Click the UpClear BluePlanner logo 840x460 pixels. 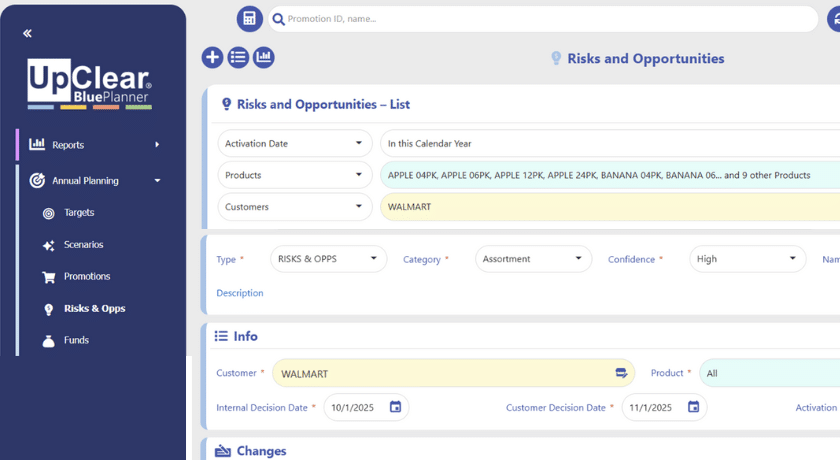pyautogui.click(x=90, y=84)
